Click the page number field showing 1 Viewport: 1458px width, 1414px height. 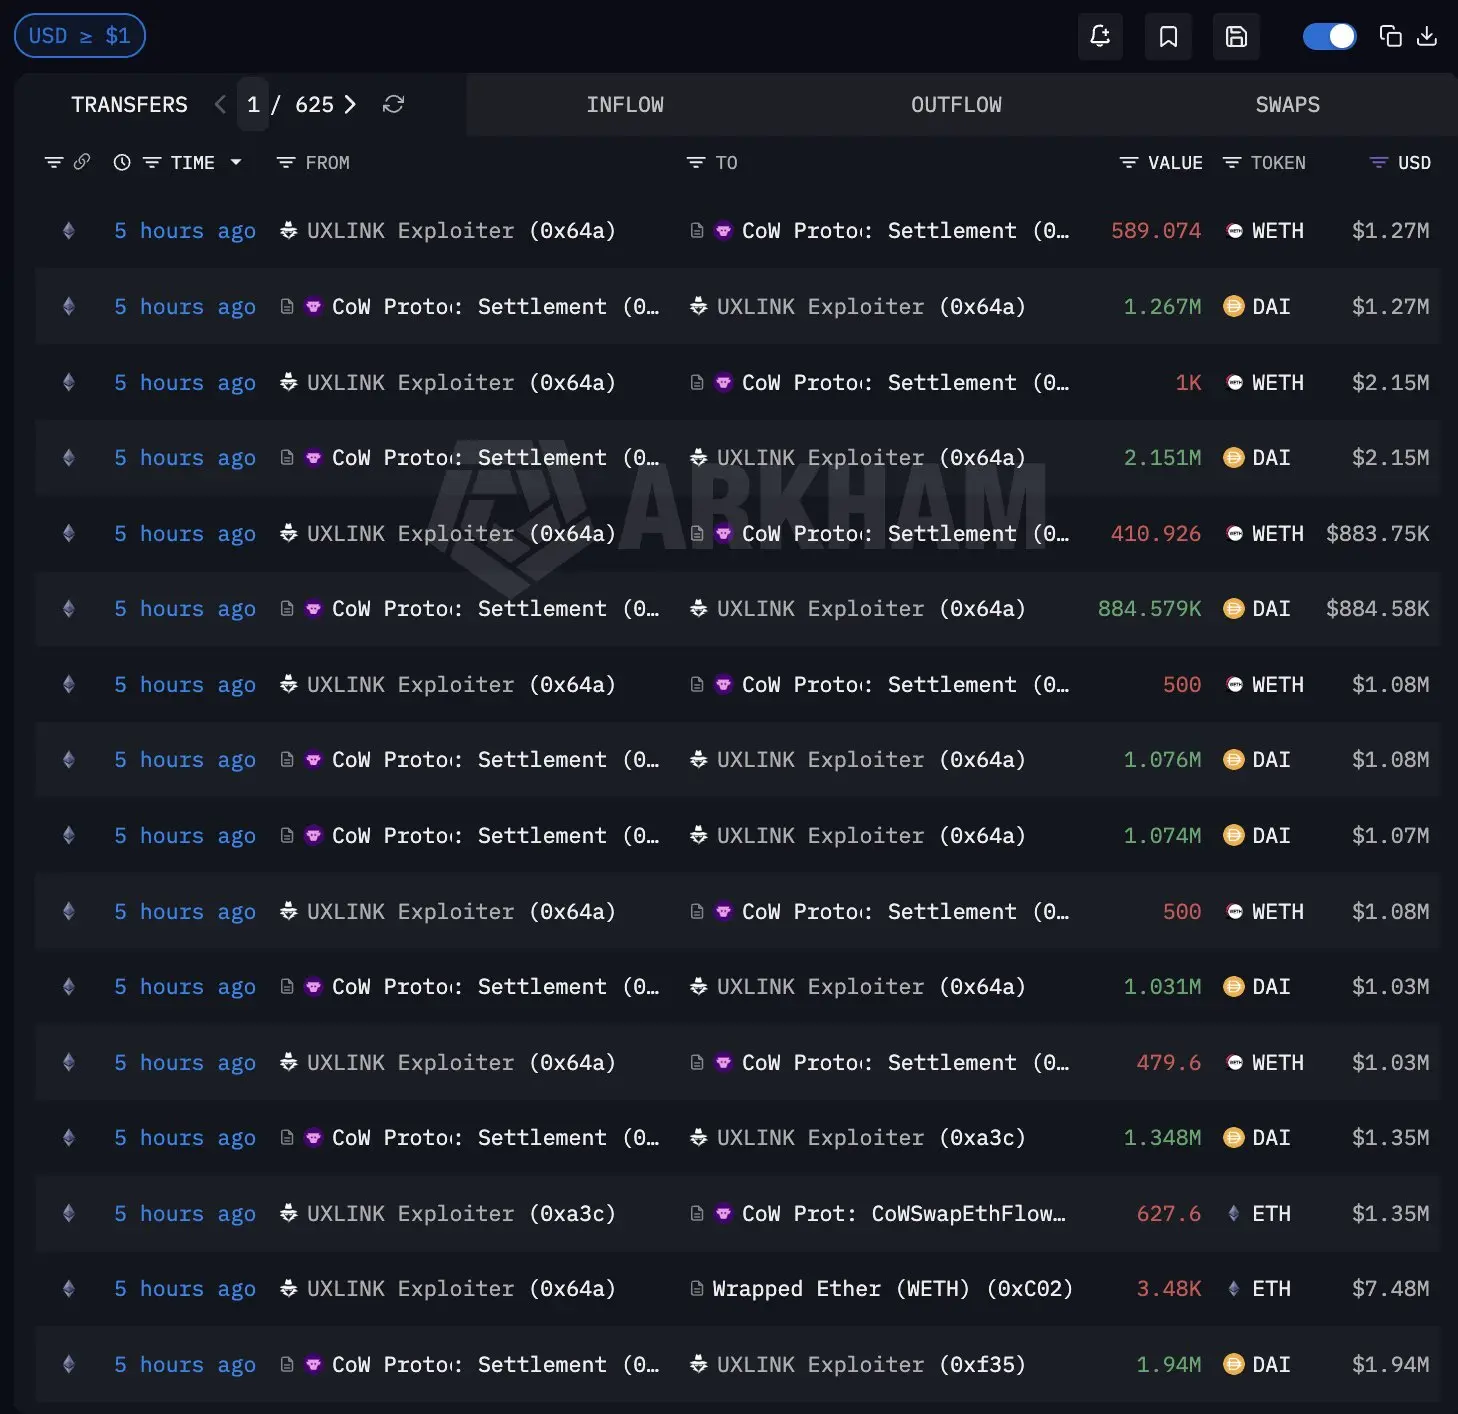coord(253,105)
